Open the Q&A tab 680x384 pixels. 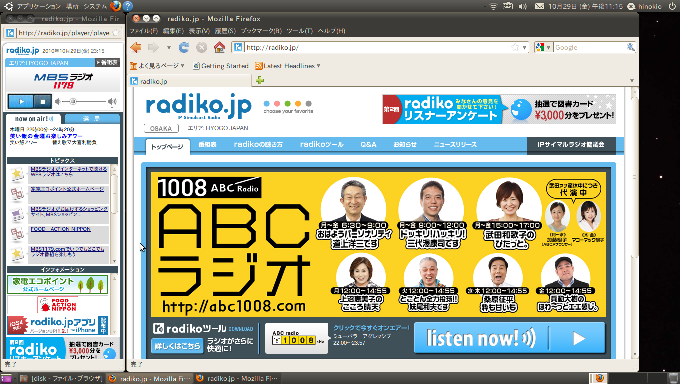[x=368, y=144]
